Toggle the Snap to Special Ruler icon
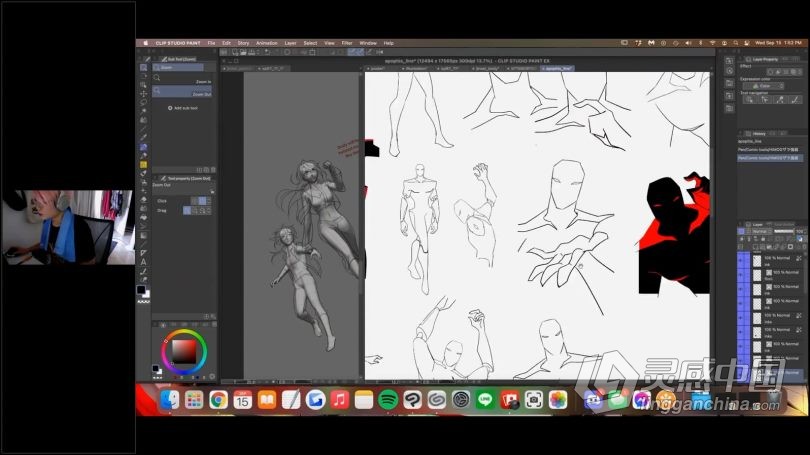810x455 pixels. click(x=360, y=52)
